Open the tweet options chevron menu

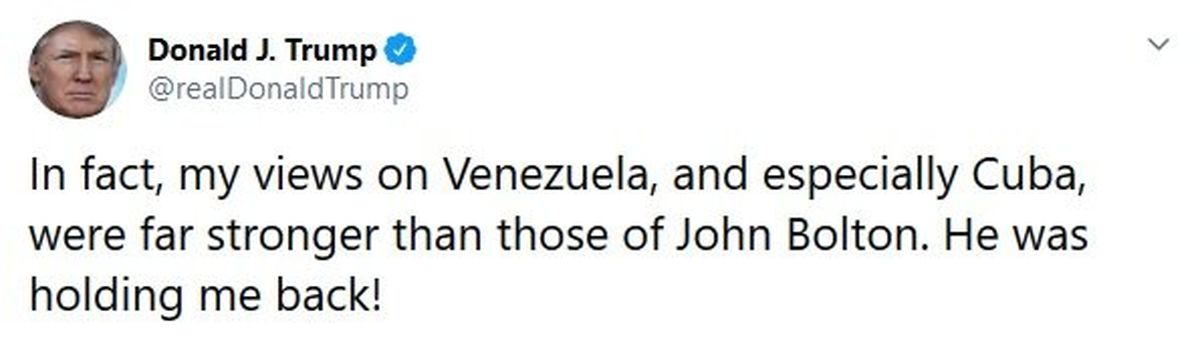click(x=1159, y=44)
